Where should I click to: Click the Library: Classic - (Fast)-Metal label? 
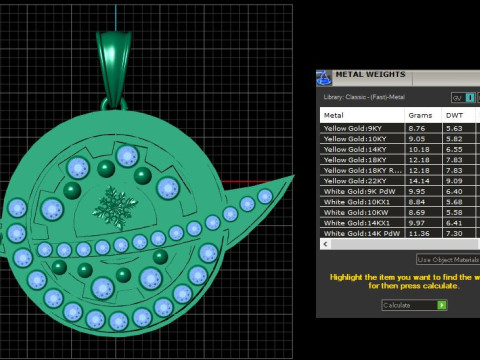pyautogui.click(x=364, y=97)
